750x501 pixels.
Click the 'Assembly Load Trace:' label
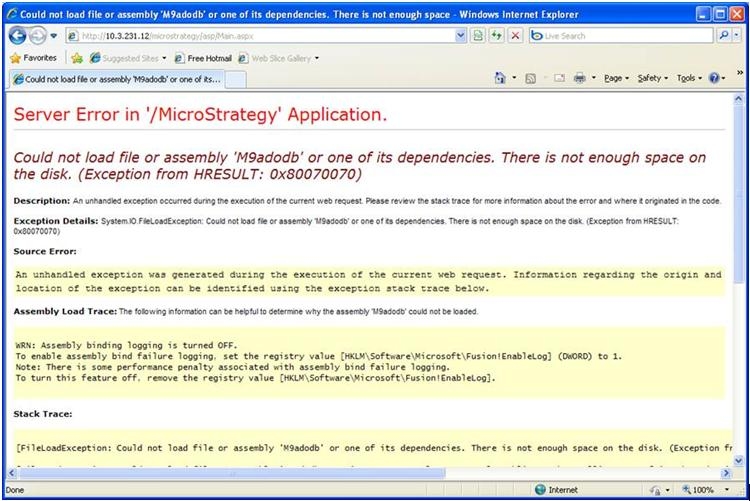(x=65, y=312)
